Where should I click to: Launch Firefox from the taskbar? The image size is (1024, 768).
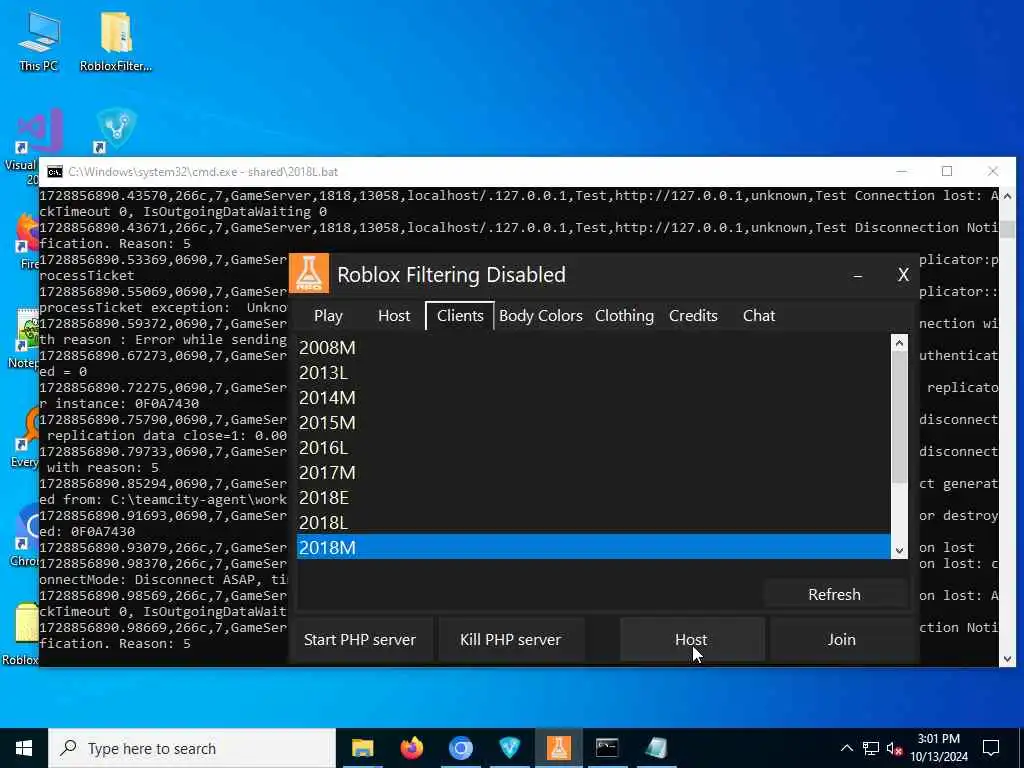pyautogui.click(x=411, y=748)
